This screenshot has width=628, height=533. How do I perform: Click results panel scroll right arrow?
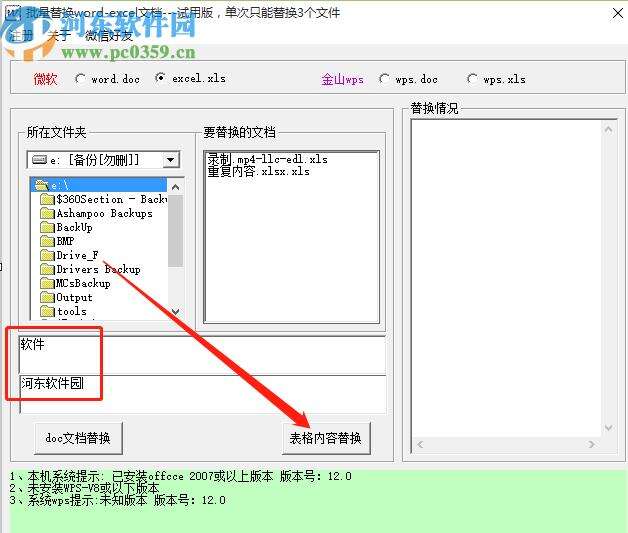[x=592, y=445]
